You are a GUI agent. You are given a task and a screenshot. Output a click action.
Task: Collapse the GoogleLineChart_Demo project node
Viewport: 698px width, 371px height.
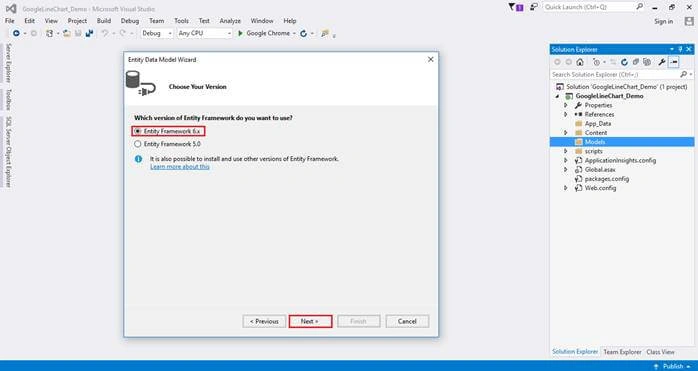558,96
